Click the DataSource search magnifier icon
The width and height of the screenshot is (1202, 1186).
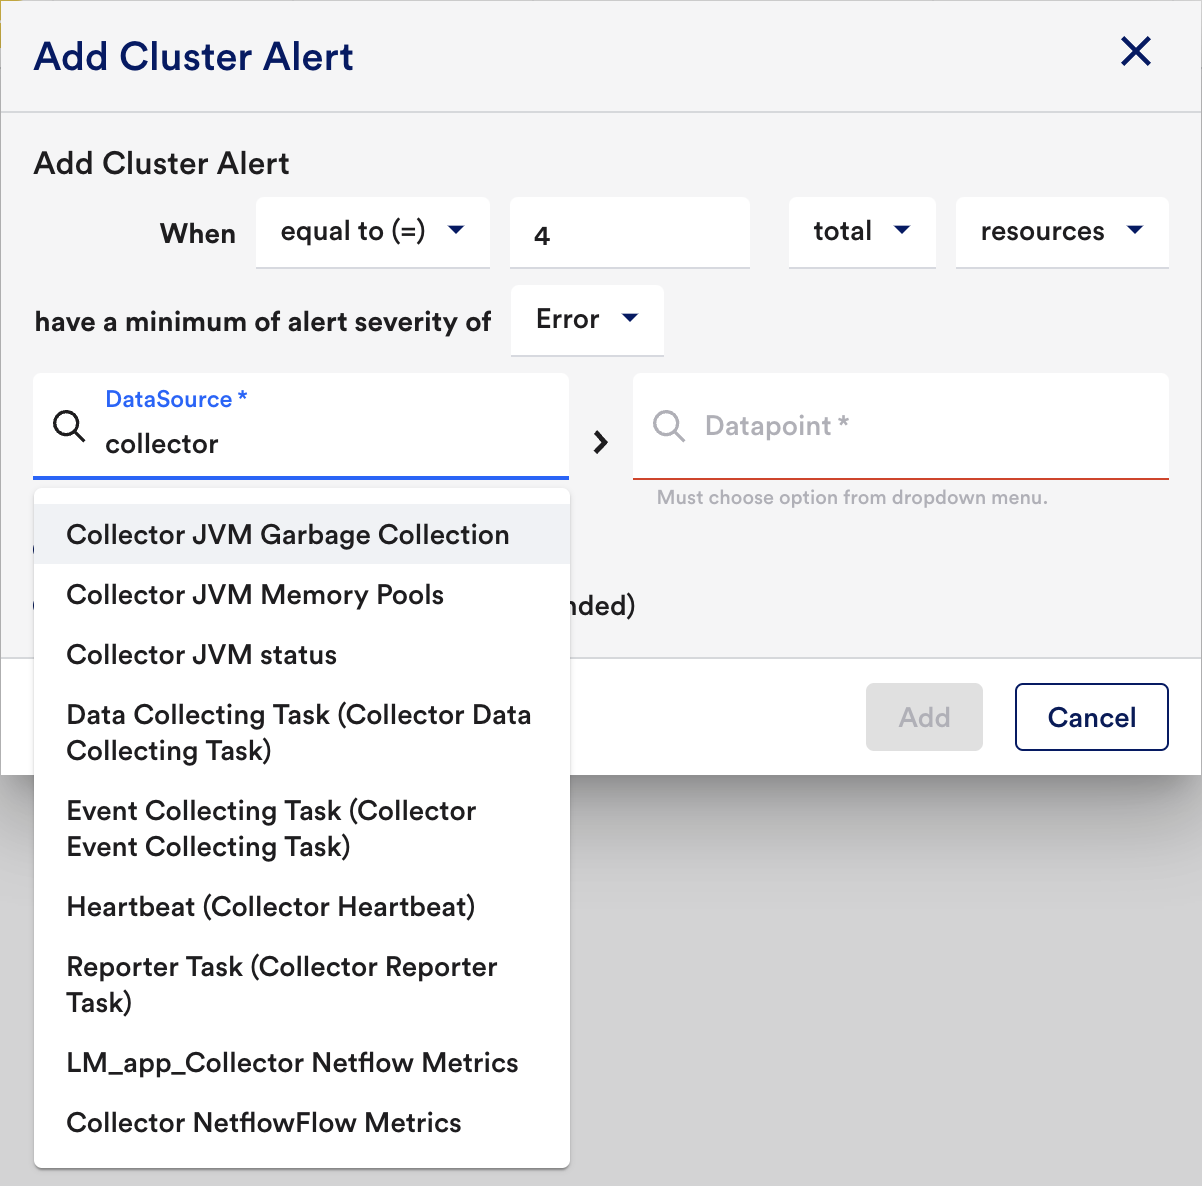(x=69, y=426)
